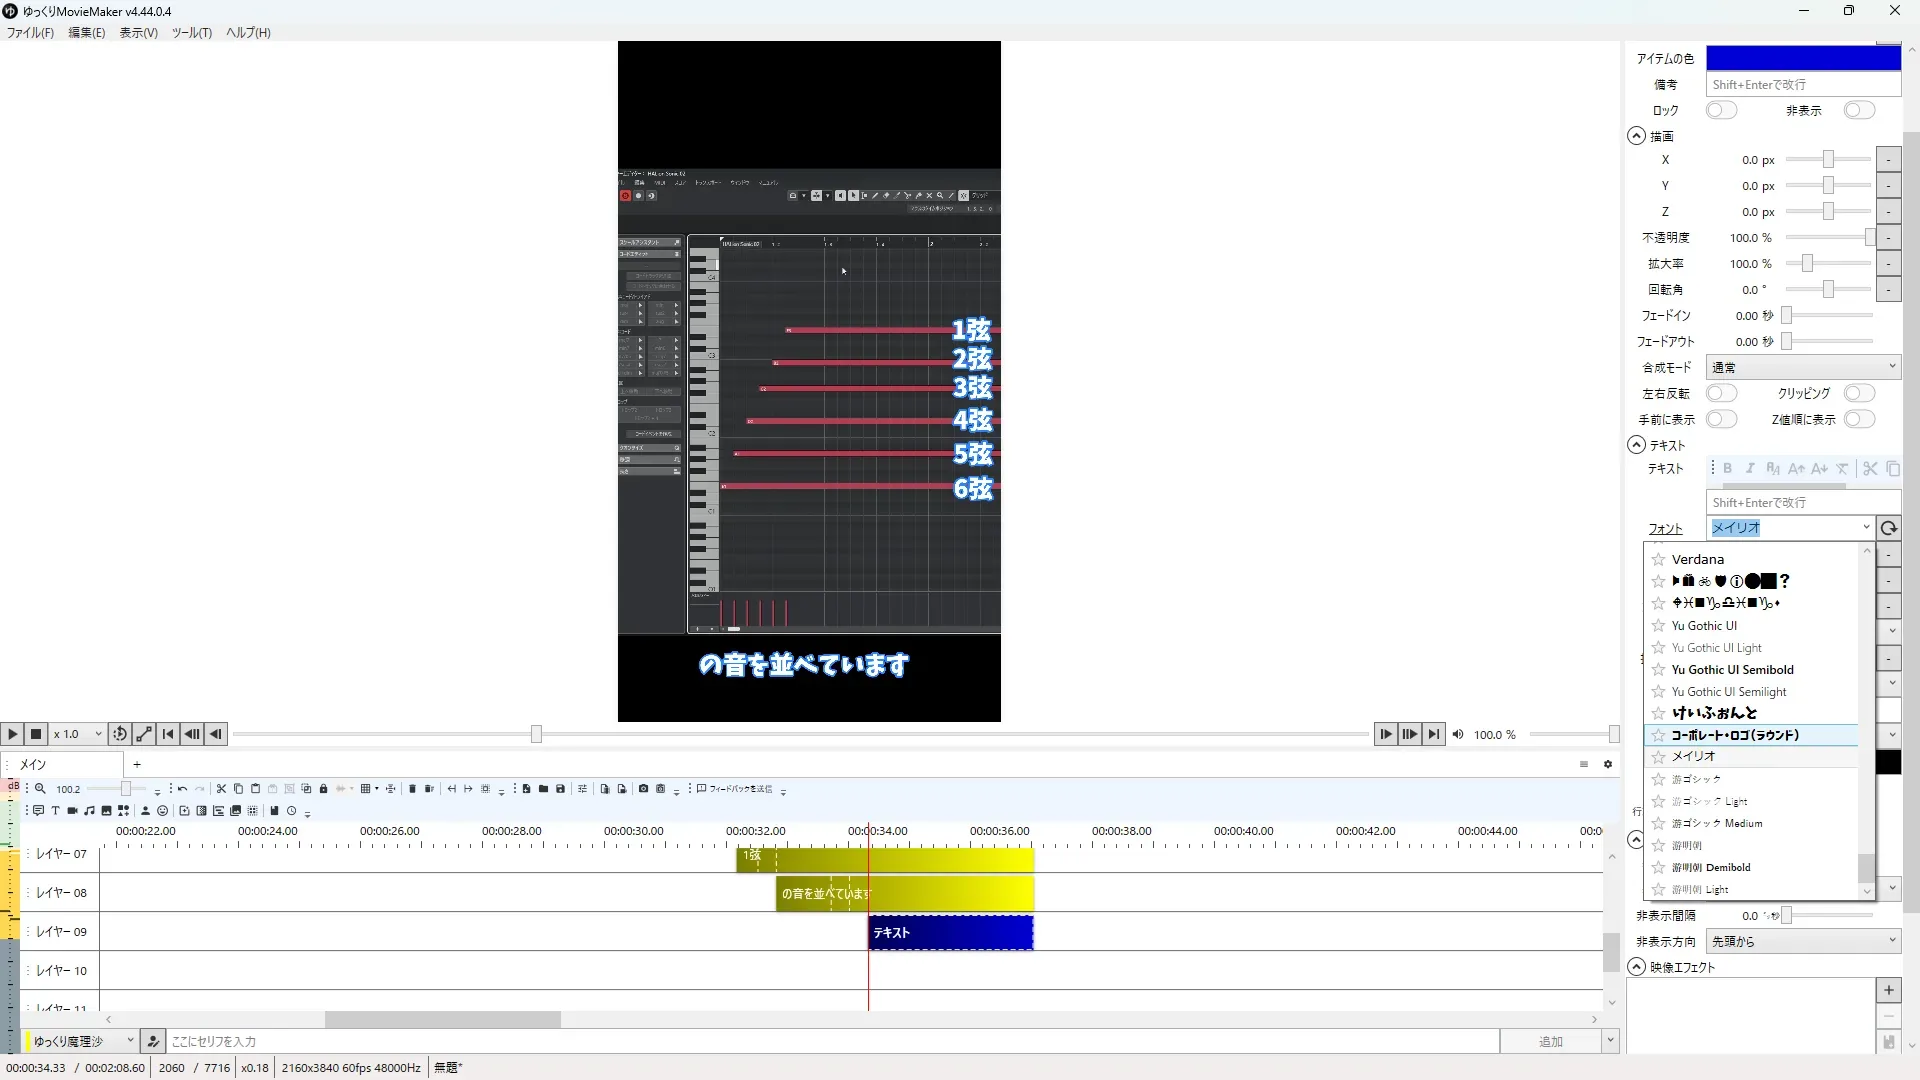Add an audio item with the music note icon

click(x=89, y=811)
